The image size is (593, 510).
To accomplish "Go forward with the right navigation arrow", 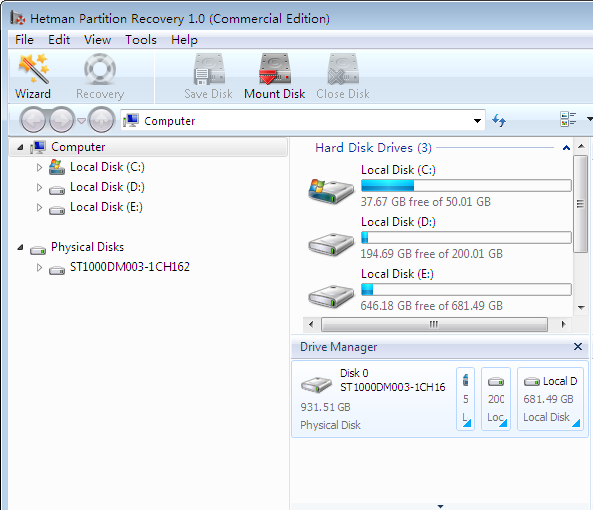I will coord(62,120).
